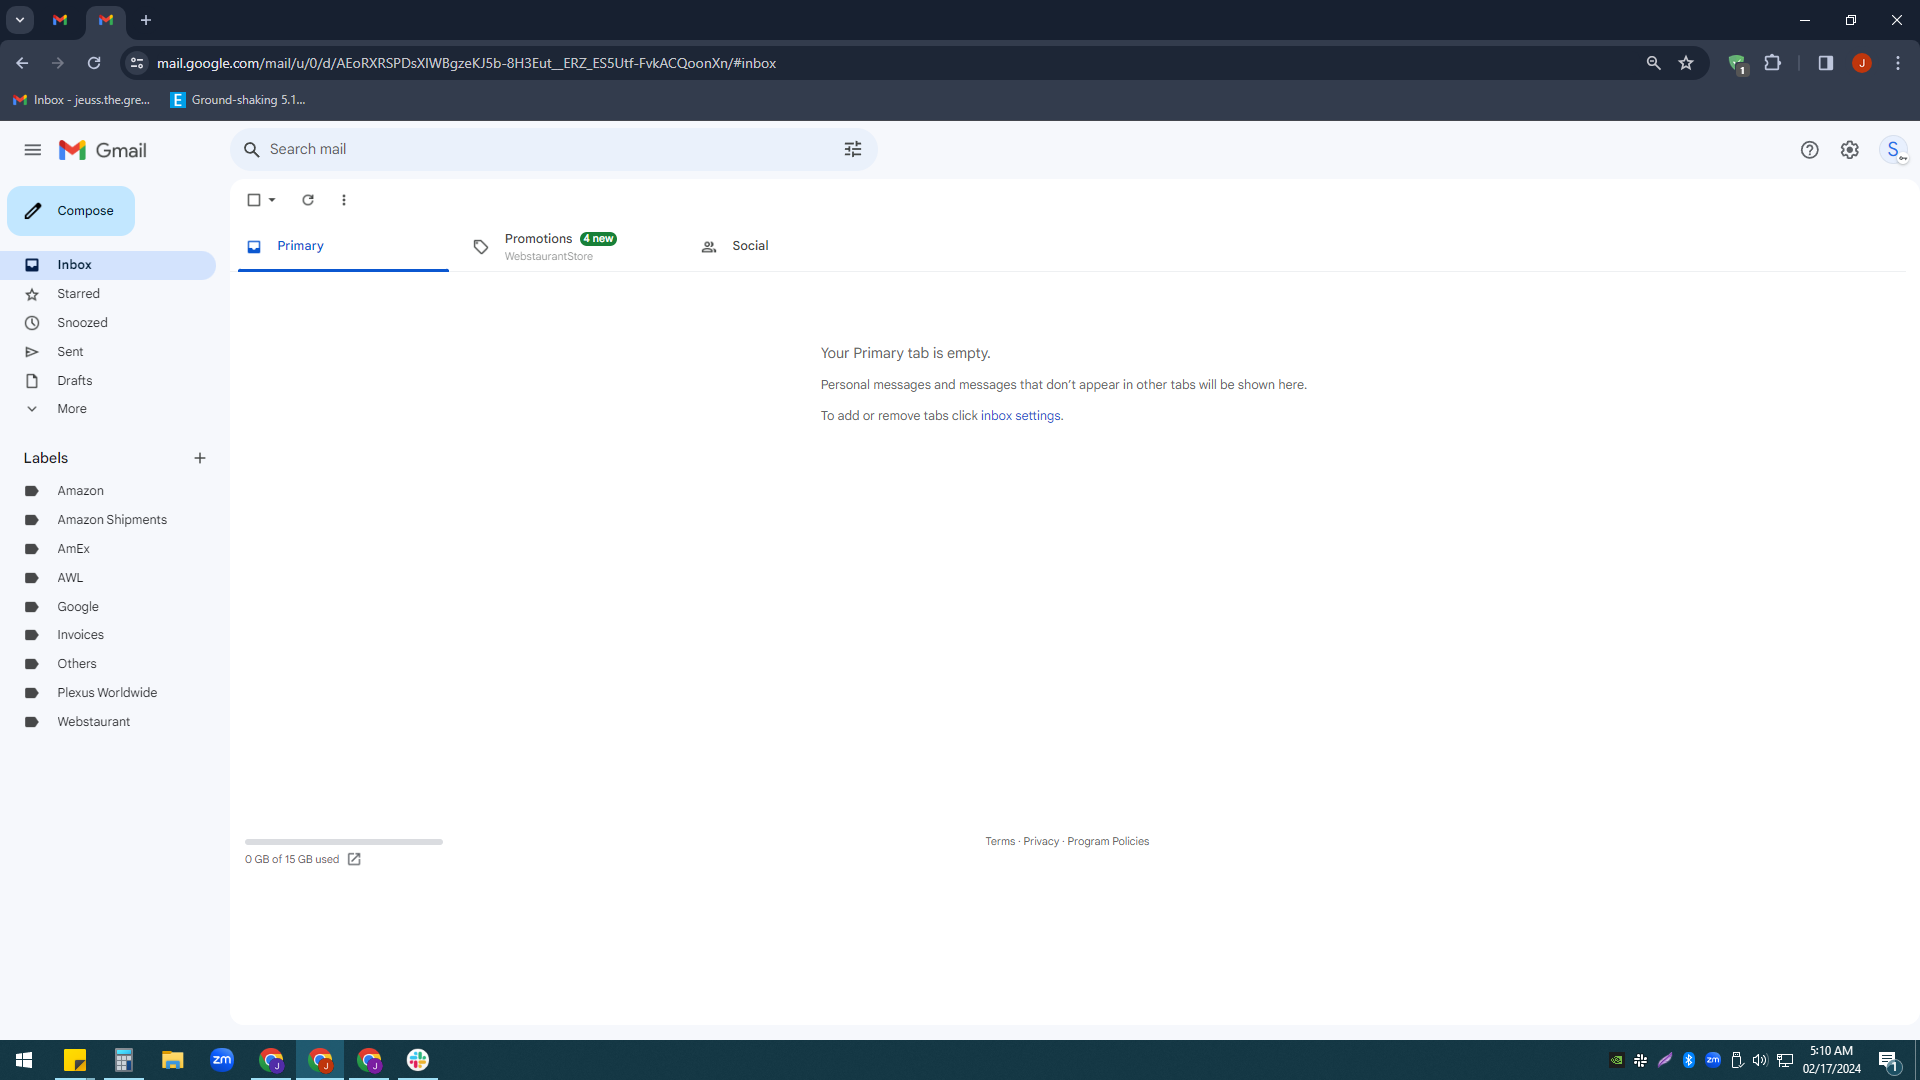Click the 0 GB of 15 GB used text

292,860
